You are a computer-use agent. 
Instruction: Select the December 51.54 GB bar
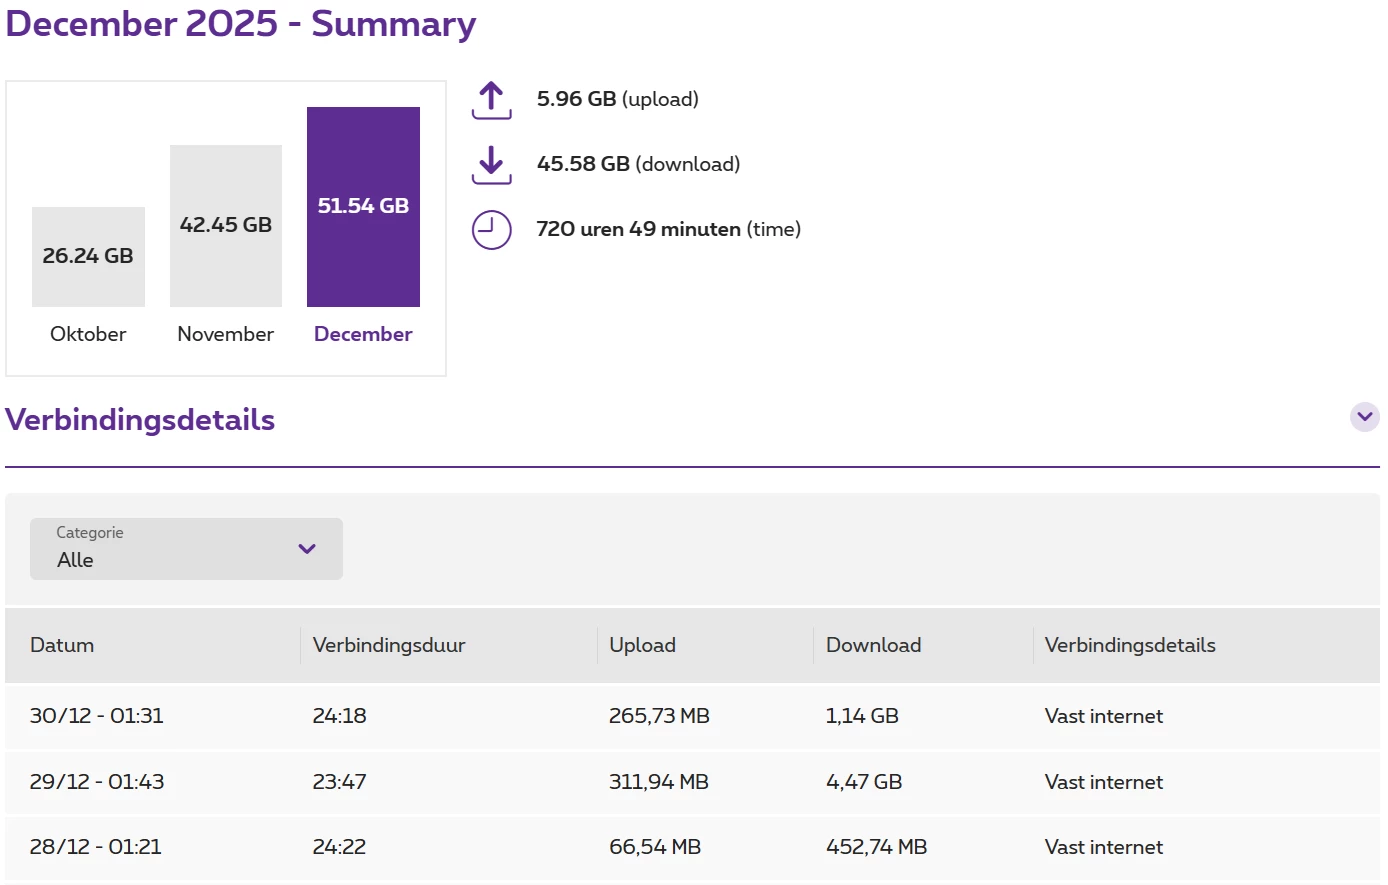click(x=363, y=207)
